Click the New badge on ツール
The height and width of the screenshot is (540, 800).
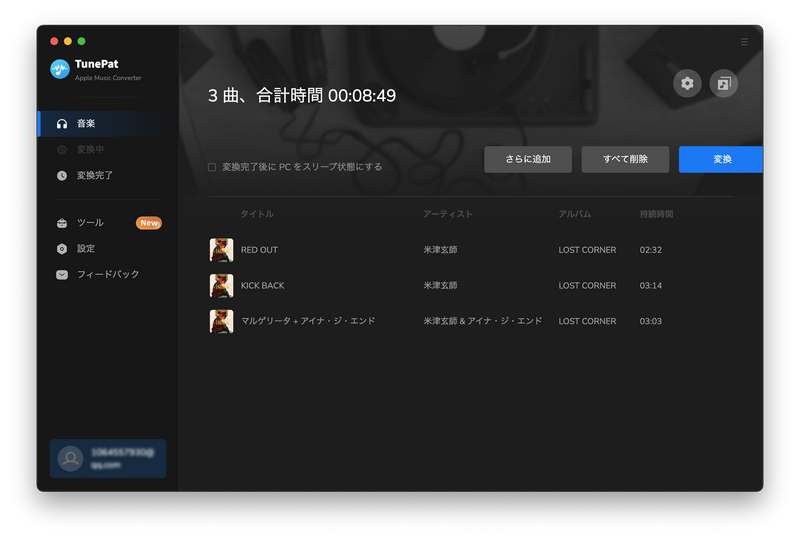tap(148, 223)
